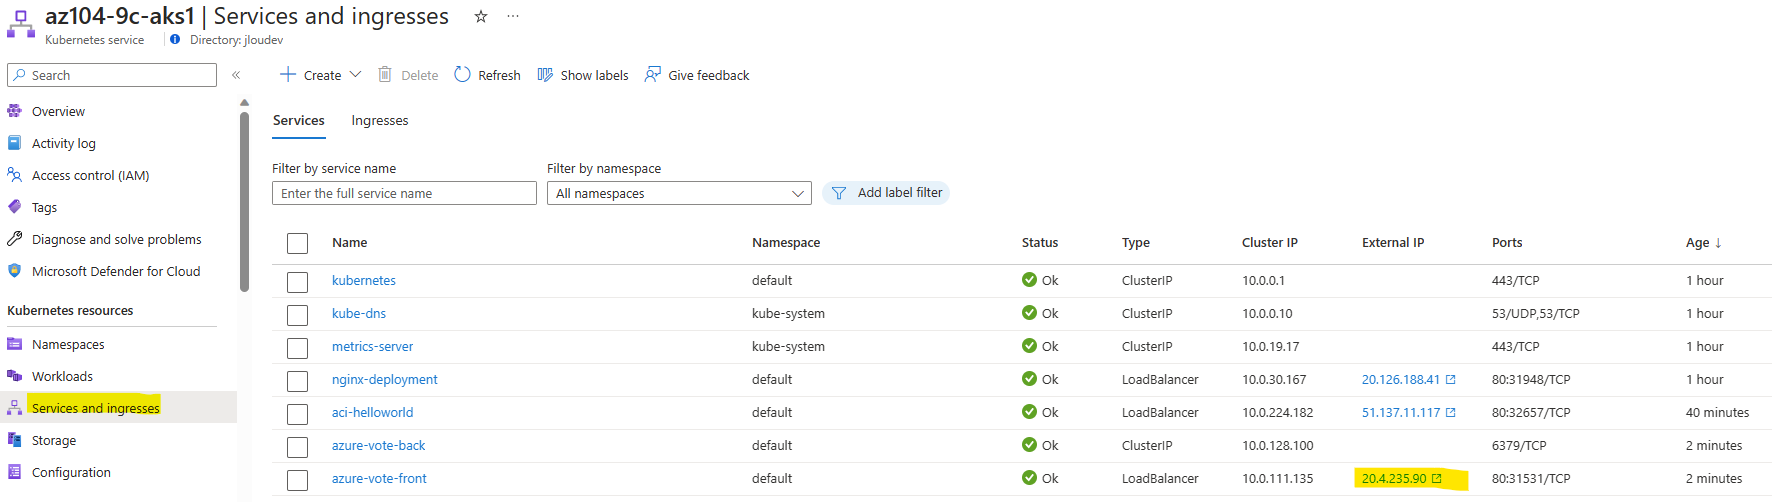Click the Storage sidebar icon
Image resolution: width=1772 pixels, height=502 pixels.
[x=14, y=440]
